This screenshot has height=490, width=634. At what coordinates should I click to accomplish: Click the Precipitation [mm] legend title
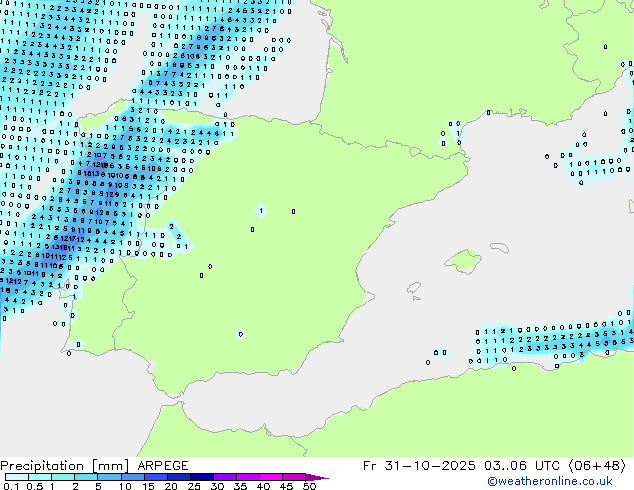[x=60, y=466]
